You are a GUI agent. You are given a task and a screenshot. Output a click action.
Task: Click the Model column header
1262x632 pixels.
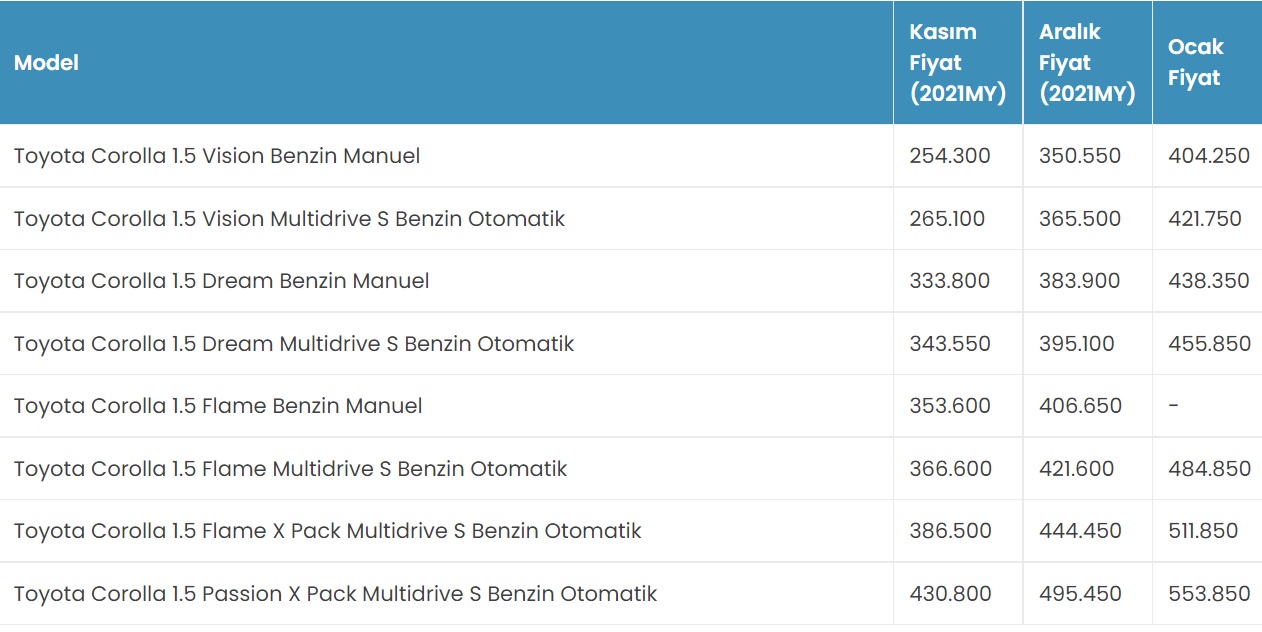click(x=46, y=63)
